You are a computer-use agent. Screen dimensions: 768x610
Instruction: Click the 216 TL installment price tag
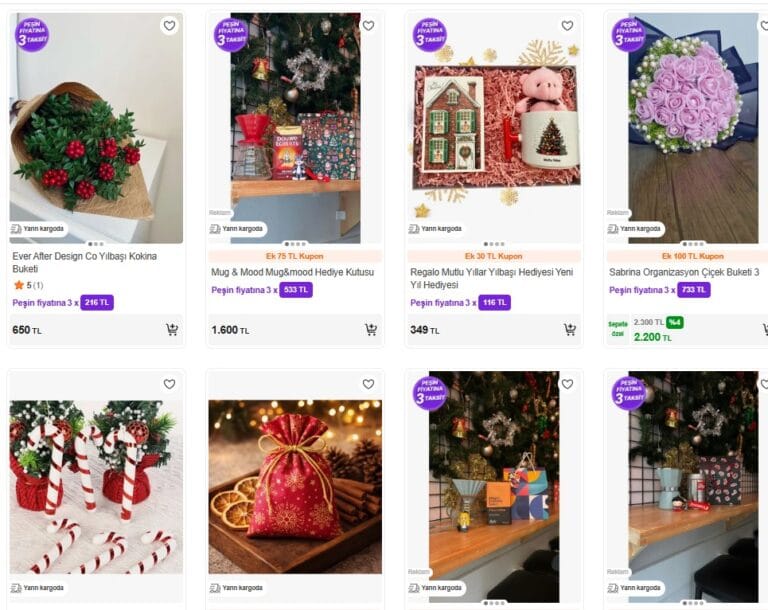[x=97, y=302]
